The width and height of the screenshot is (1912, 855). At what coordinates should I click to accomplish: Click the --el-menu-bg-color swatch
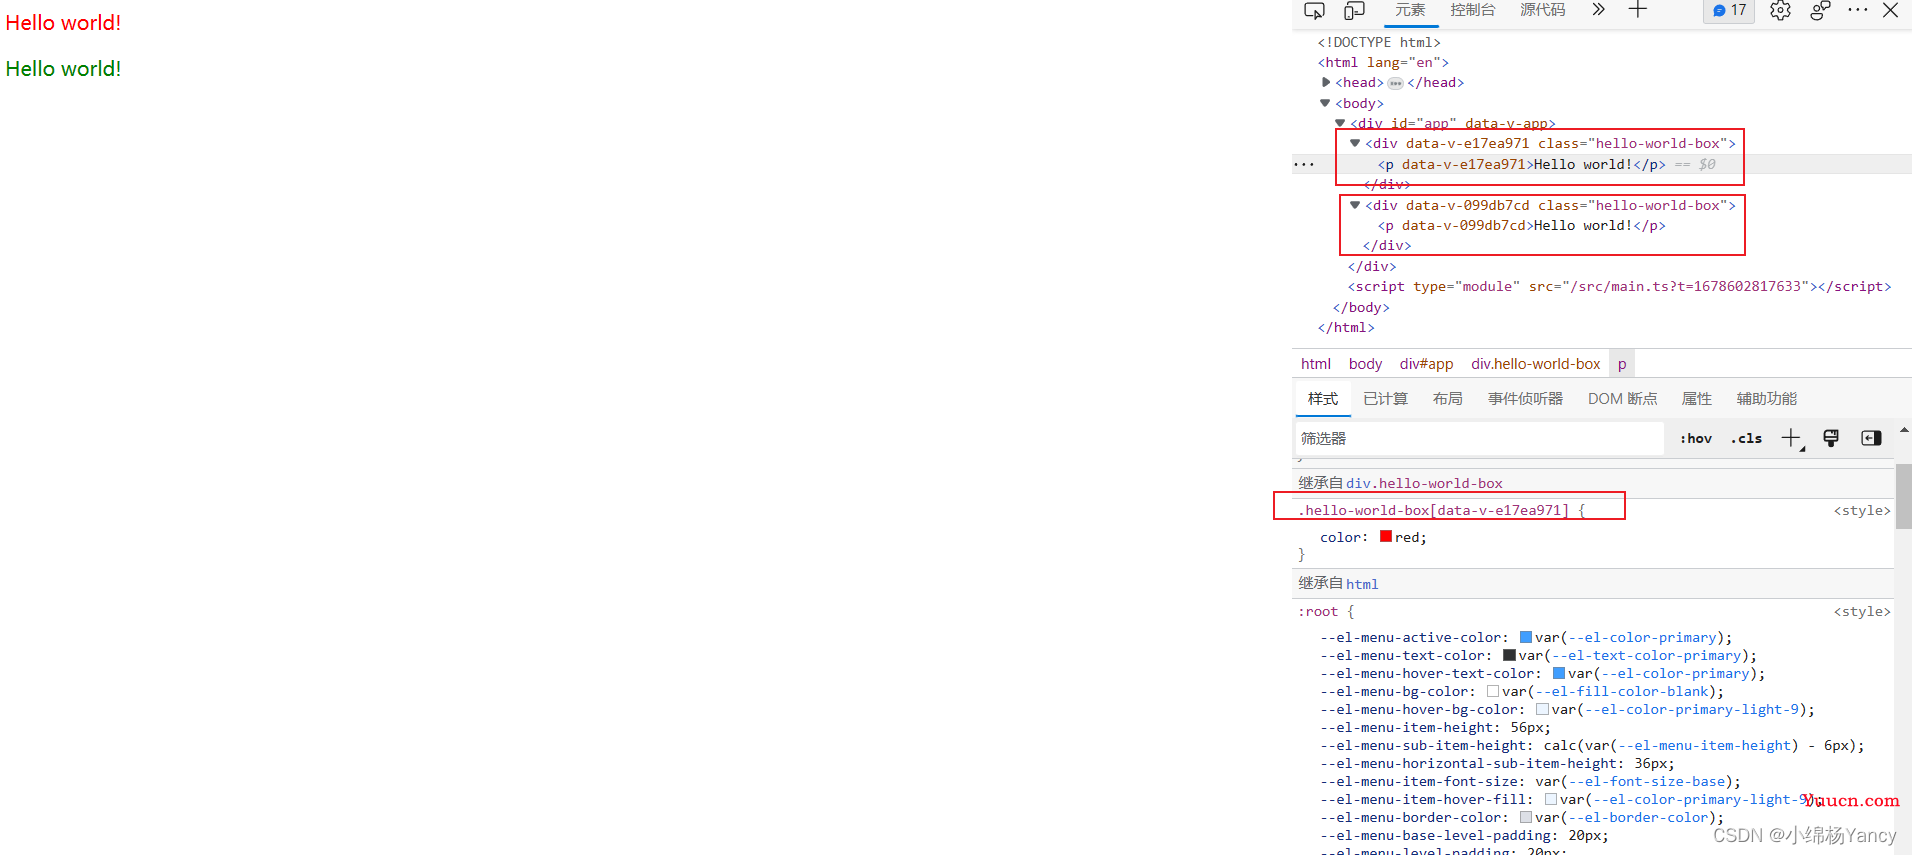[1492, 691]
